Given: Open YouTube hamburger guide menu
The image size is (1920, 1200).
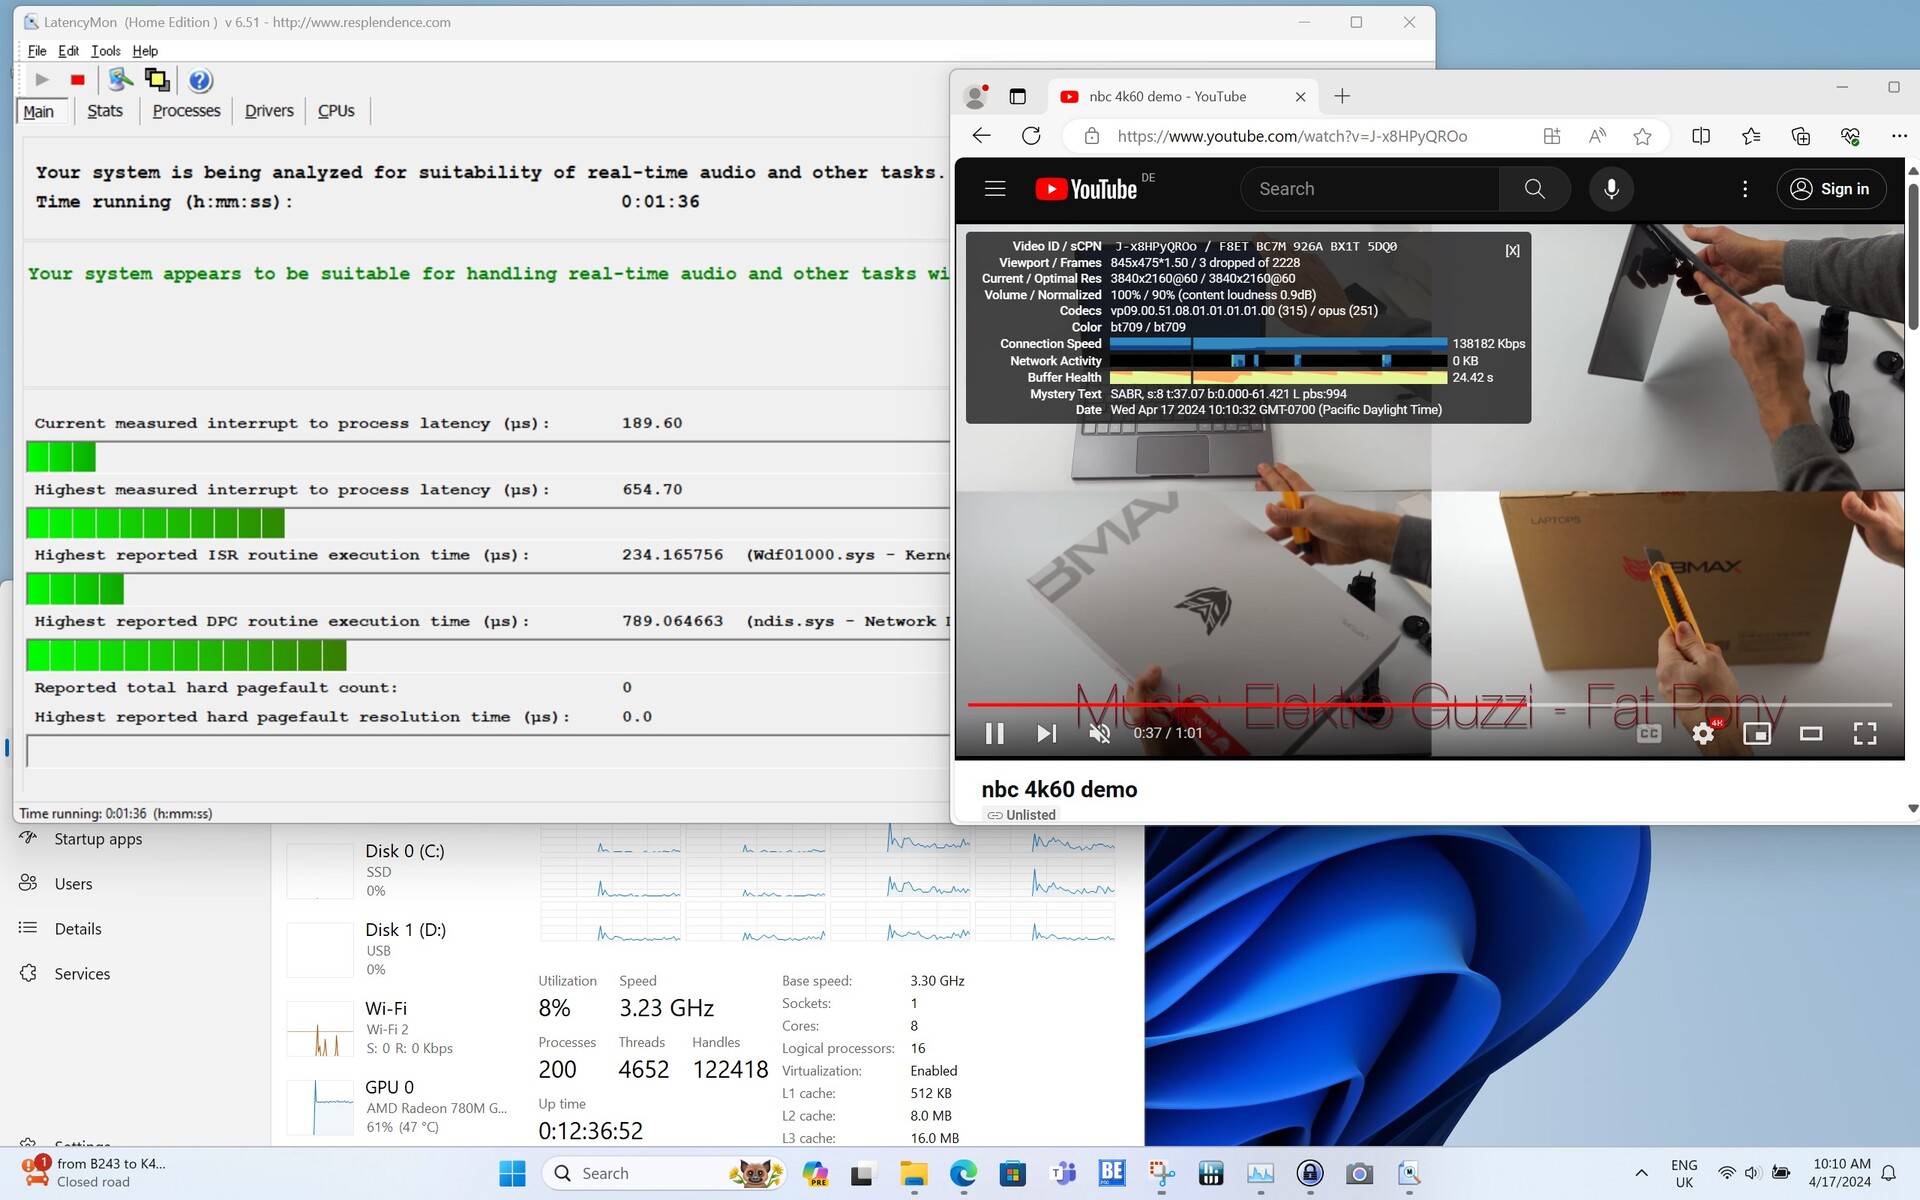Looking at the screenshot, I should (994, 189).
